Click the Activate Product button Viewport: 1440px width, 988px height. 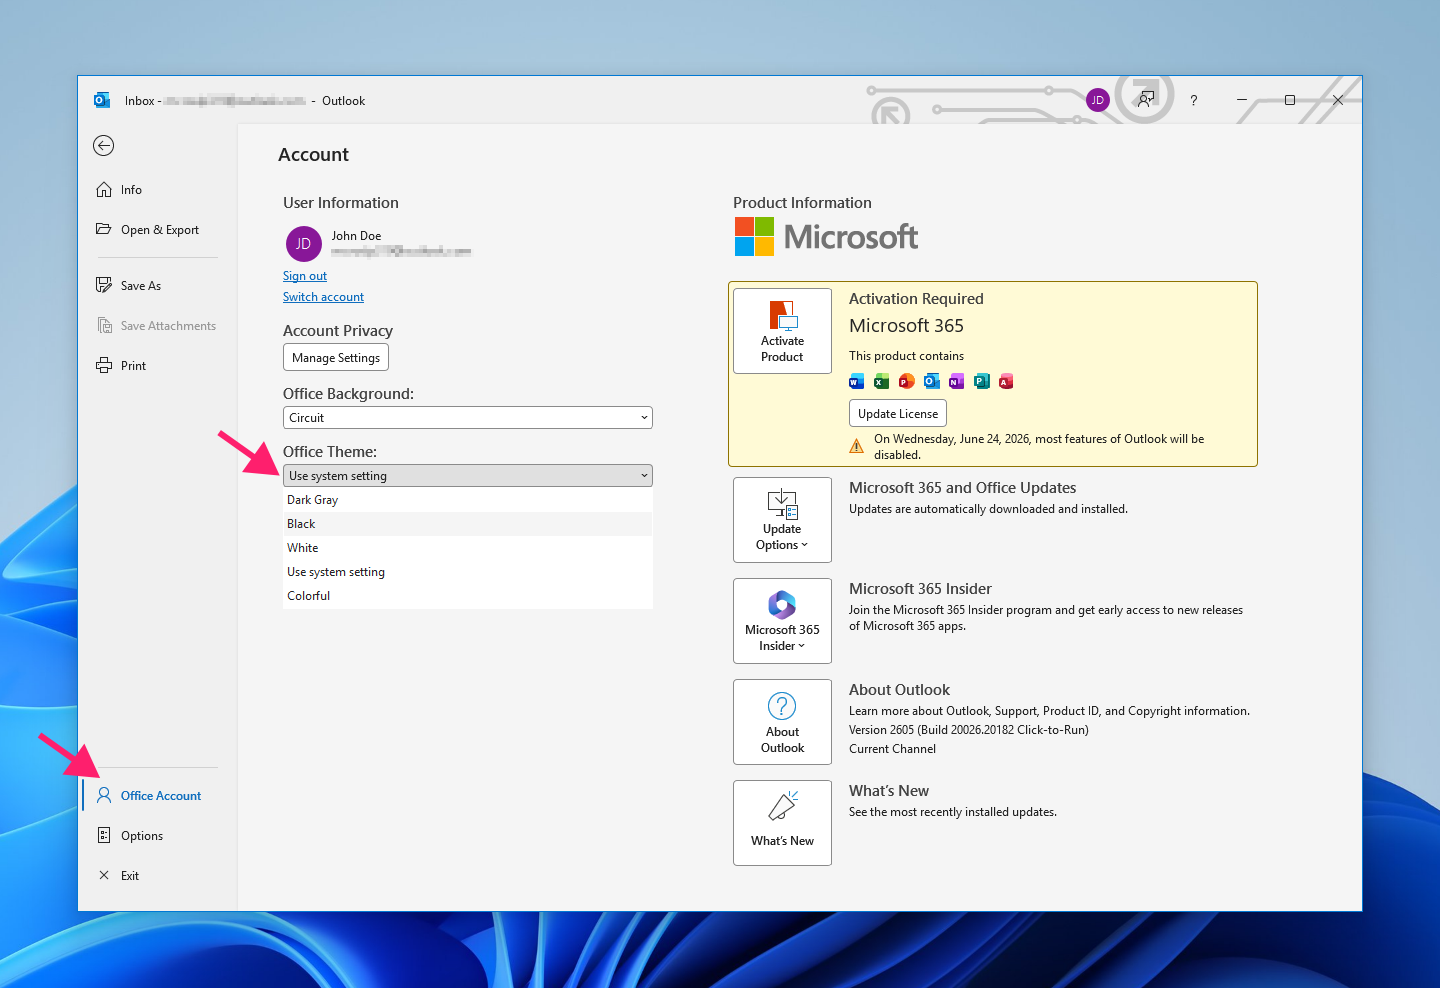[x=782, y=331]
